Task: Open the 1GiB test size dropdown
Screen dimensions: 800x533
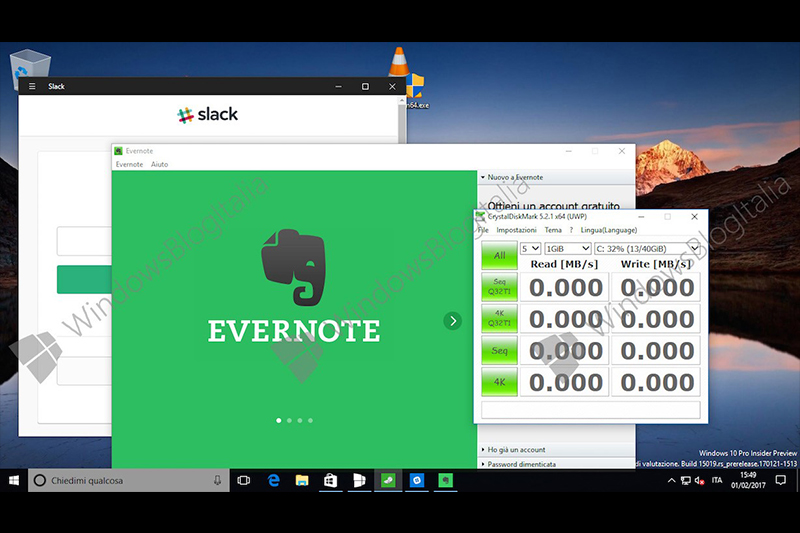Action: pos(567,248)
